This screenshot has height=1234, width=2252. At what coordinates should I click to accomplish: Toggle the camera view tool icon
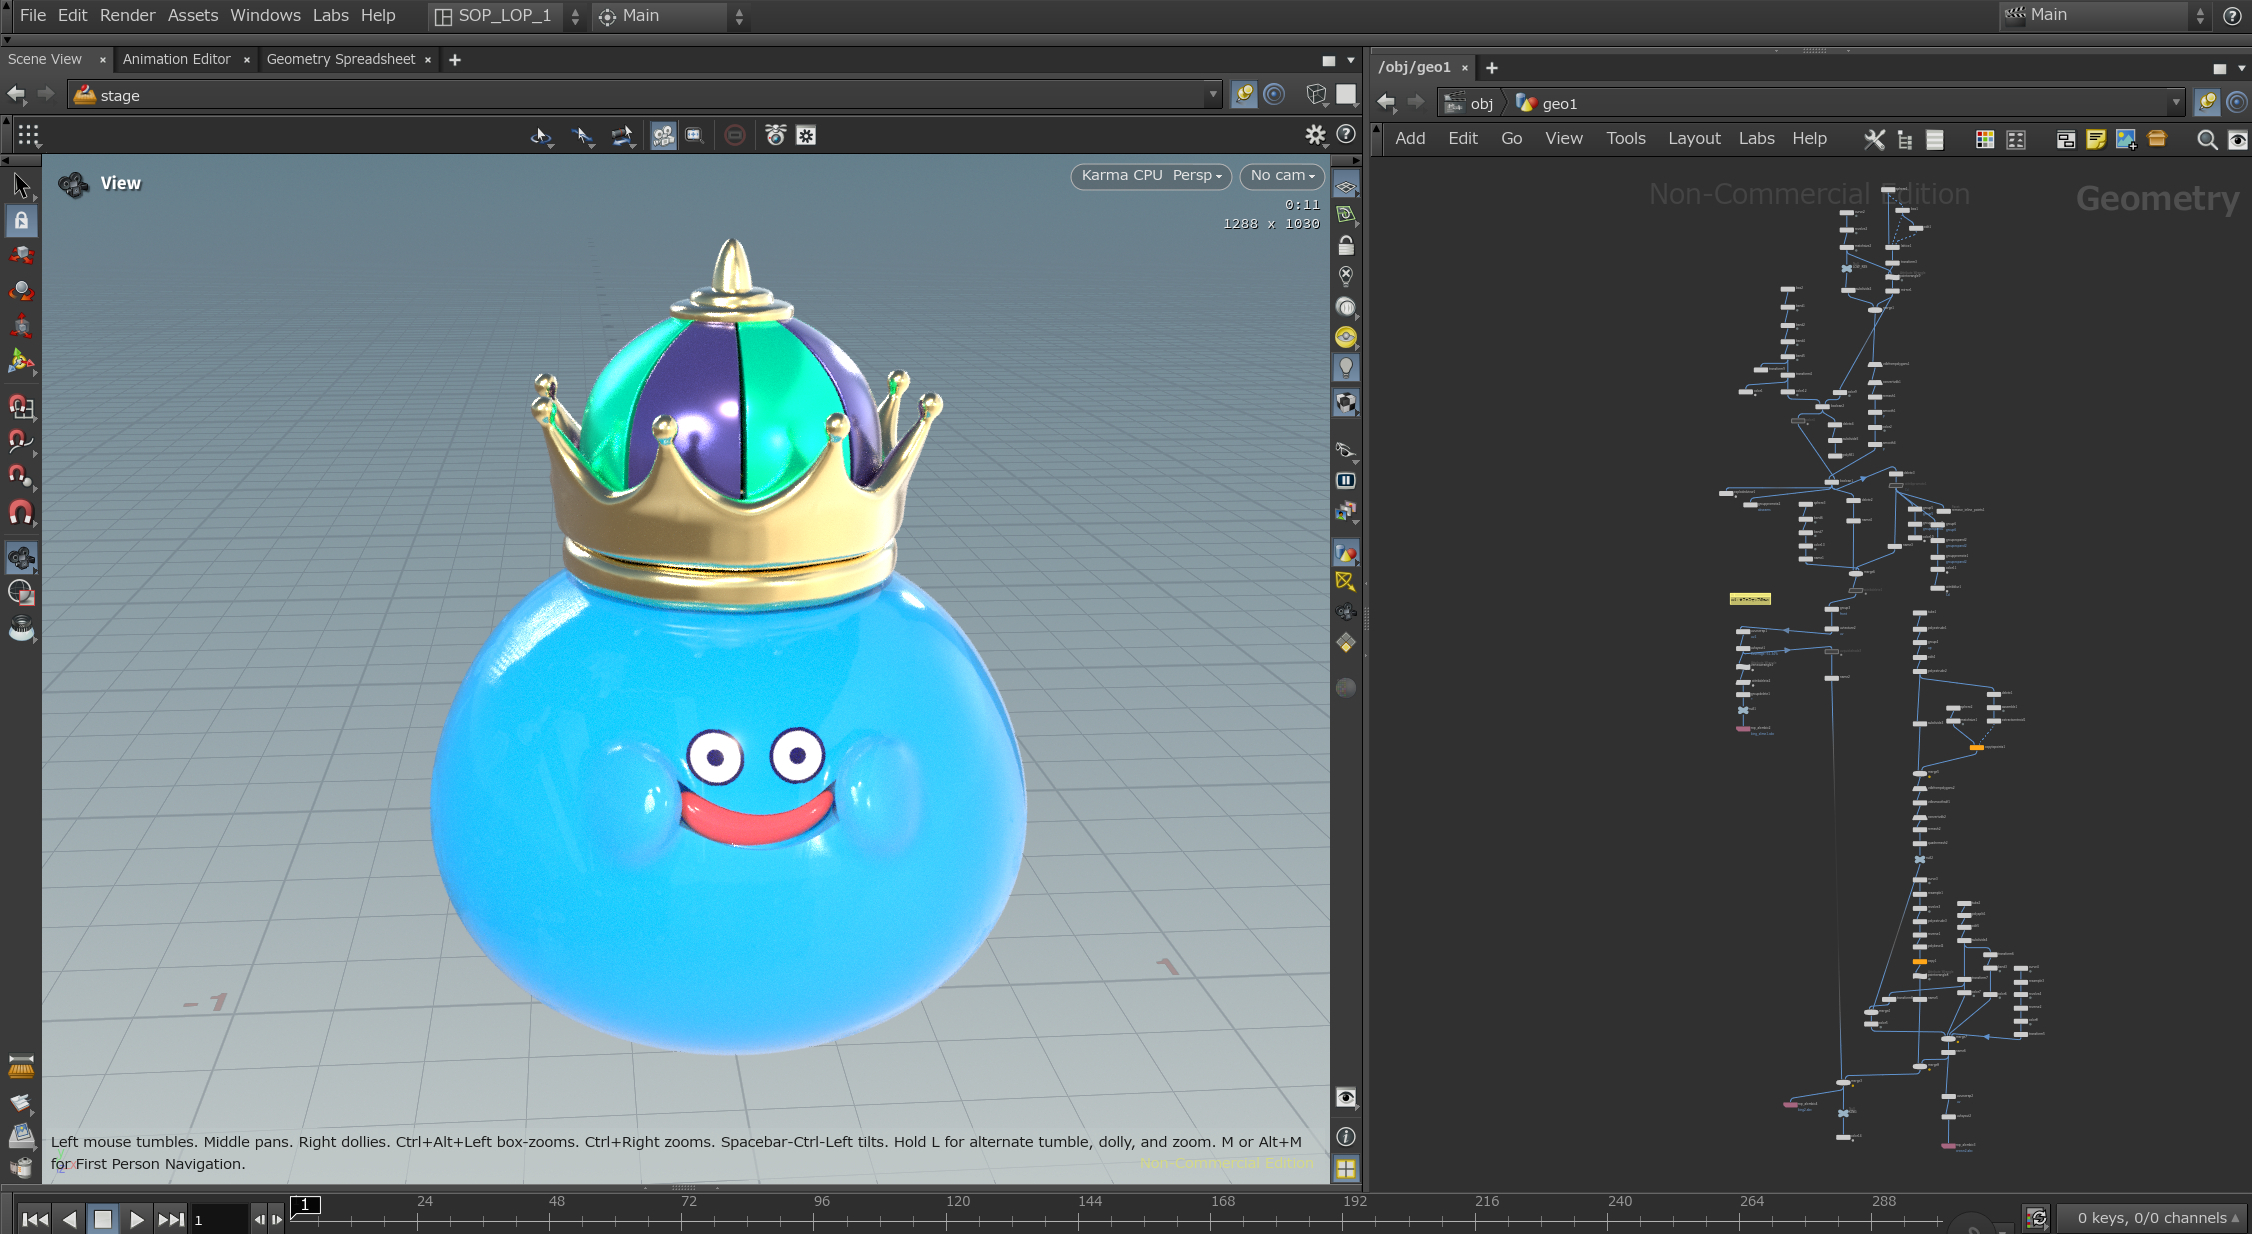click(663, 135)
